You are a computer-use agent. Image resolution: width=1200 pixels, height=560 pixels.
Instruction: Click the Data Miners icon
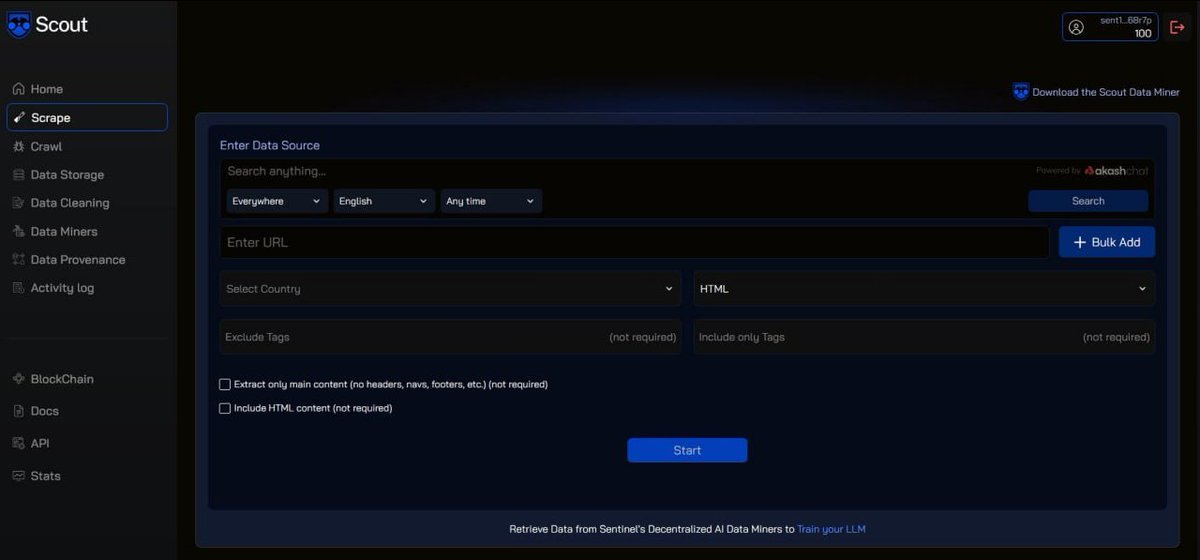[18, 231]
